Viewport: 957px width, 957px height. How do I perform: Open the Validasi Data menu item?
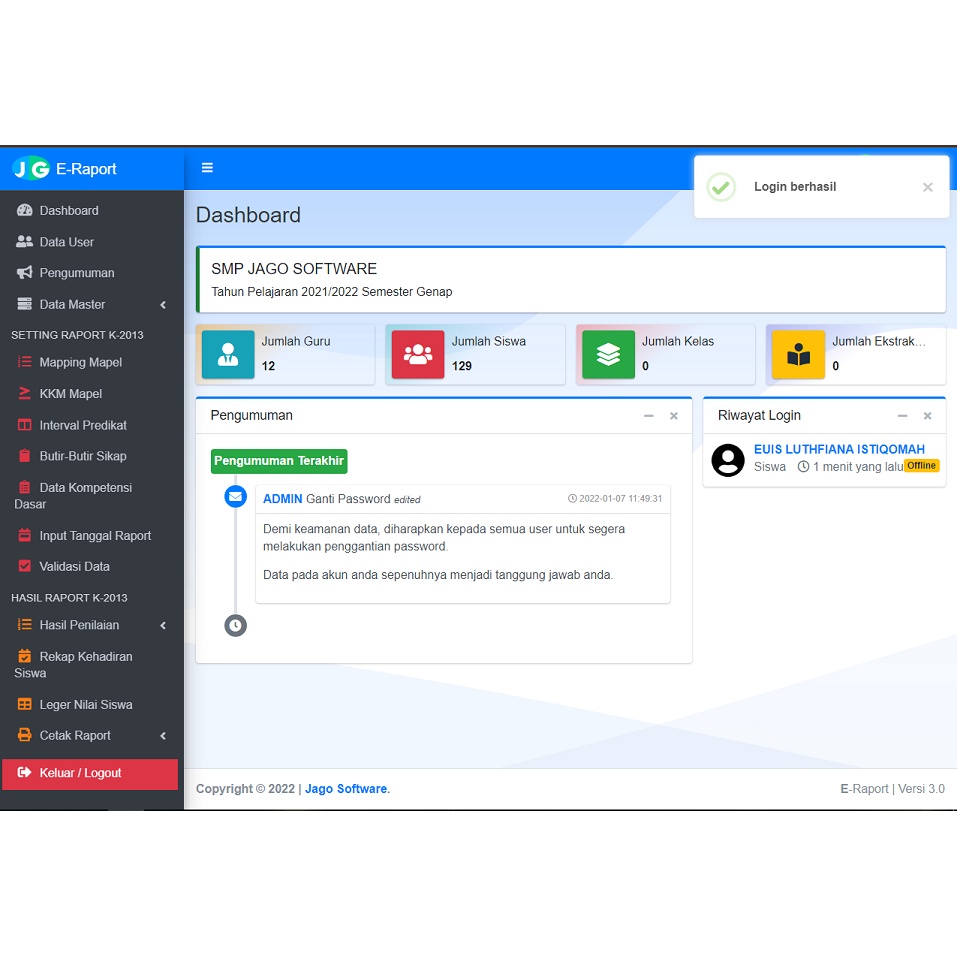[x=92, y=566]
